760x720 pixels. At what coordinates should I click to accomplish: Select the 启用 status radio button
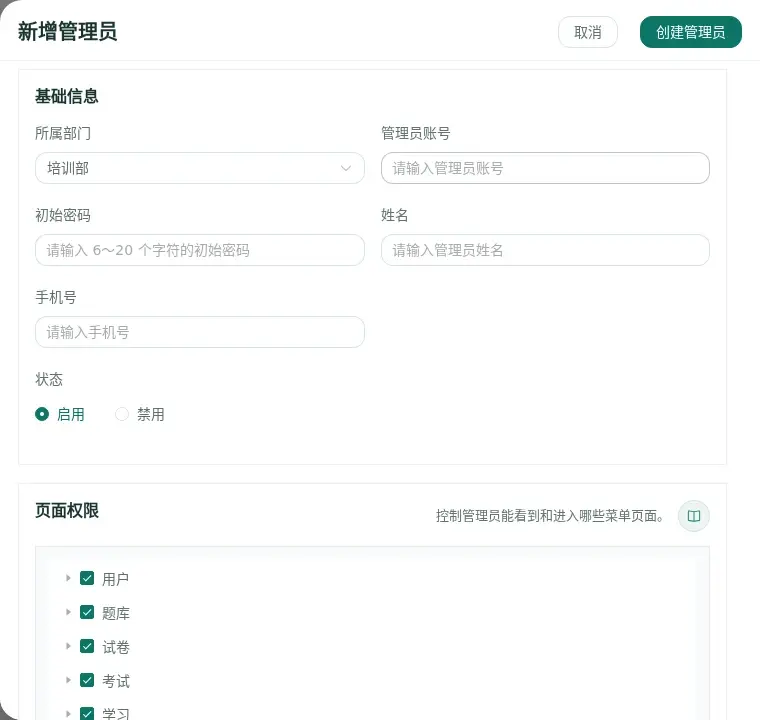pyautogui.click(x=42, y=414)
